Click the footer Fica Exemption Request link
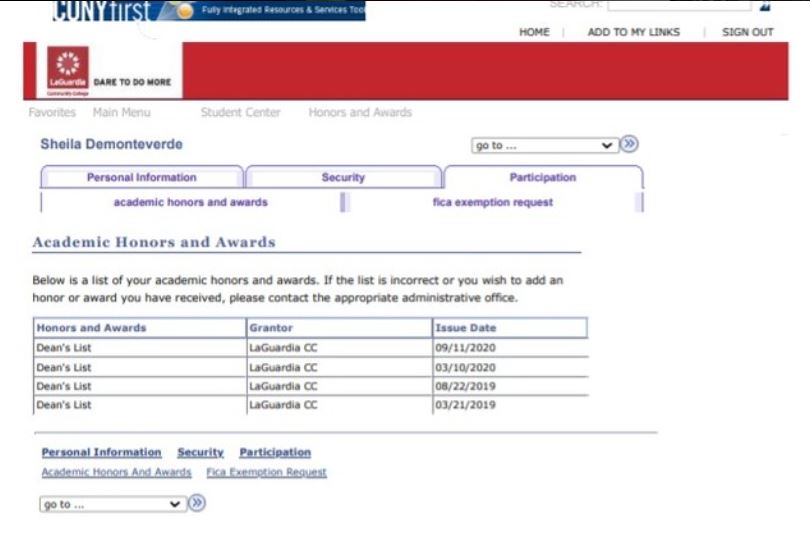This screenshot has width=810, height=557. [266, 472]
